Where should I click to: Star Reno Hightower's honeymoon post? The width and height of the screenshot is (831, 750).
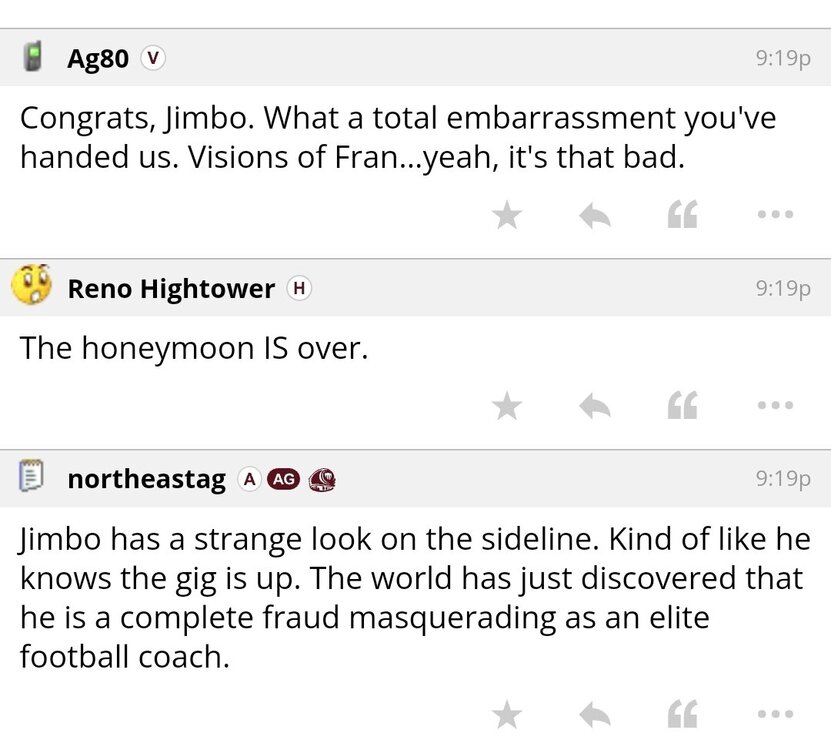pos(508,406)
